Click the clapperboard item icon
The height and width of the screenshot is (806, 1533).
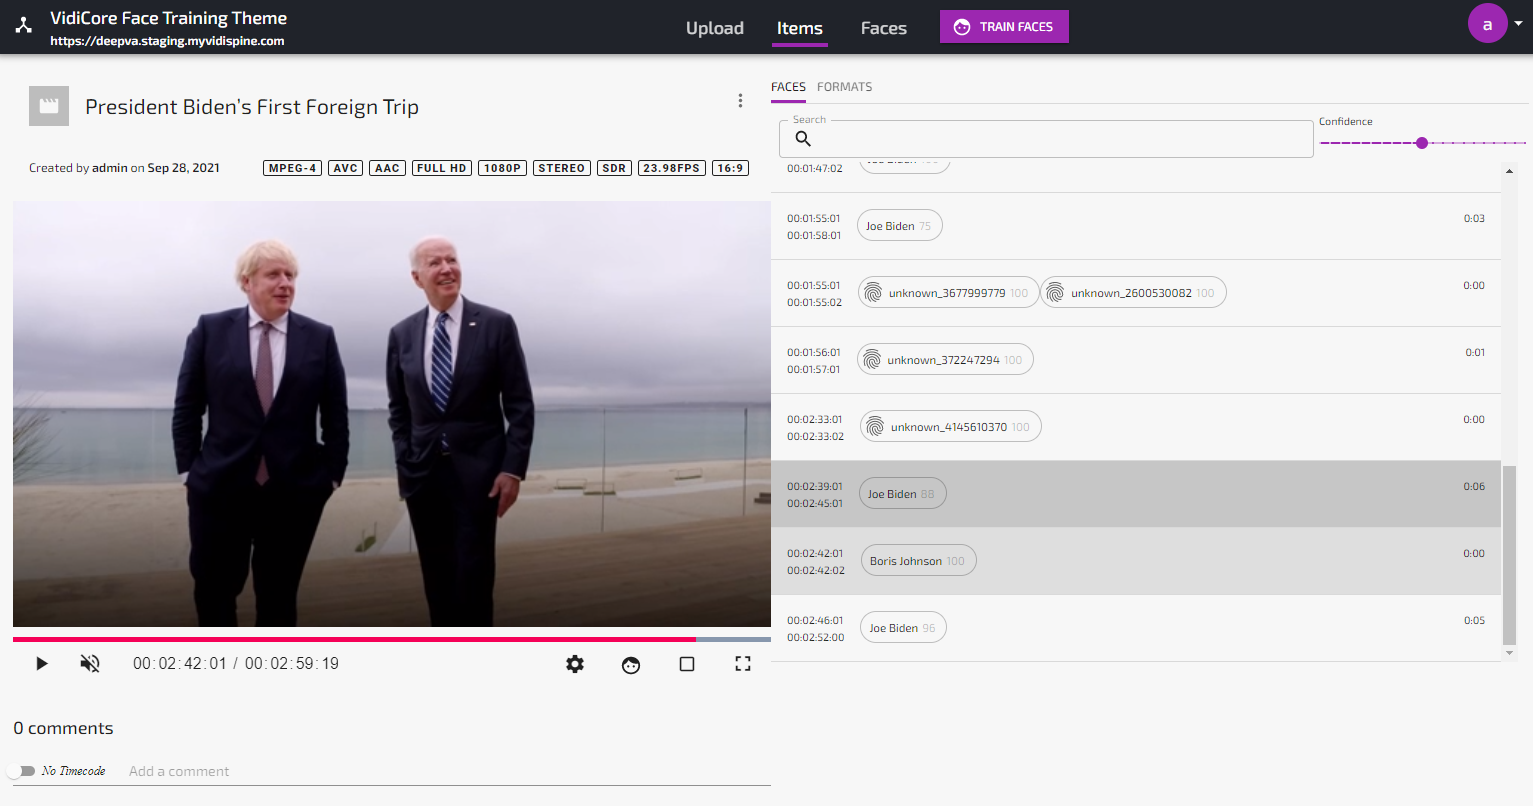pyautogui.click(x=49, y=106)
